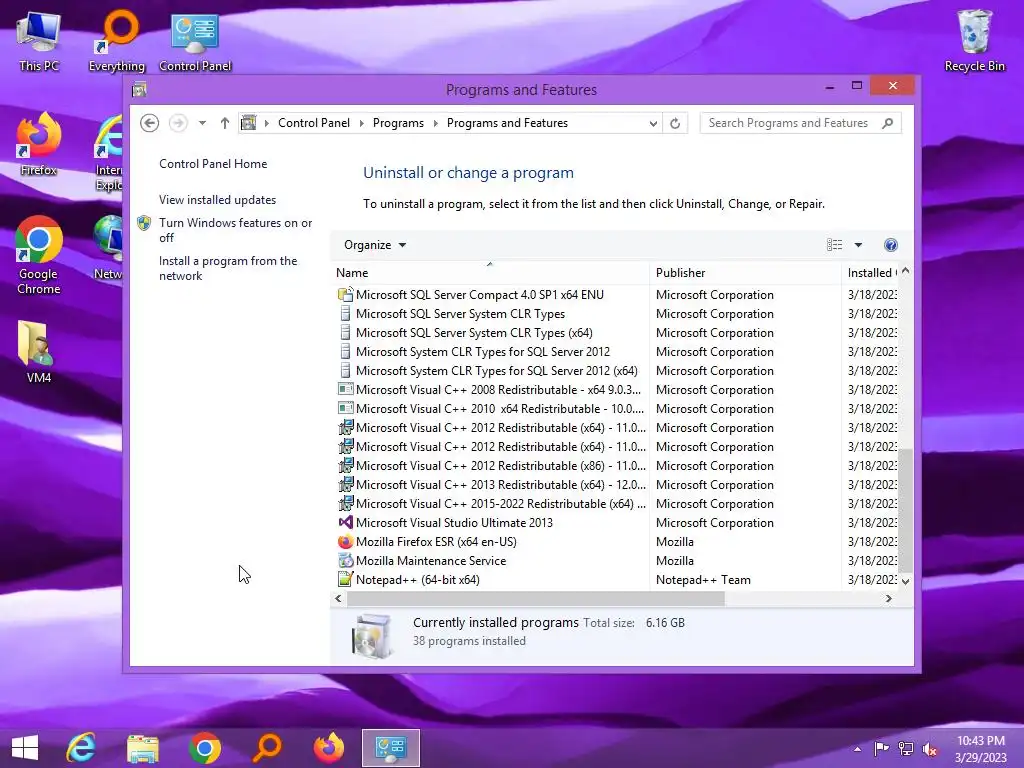Click the taskbar clock showing 10:43 PM
This screenshot has width=1024, height=768.
point(981,749)
